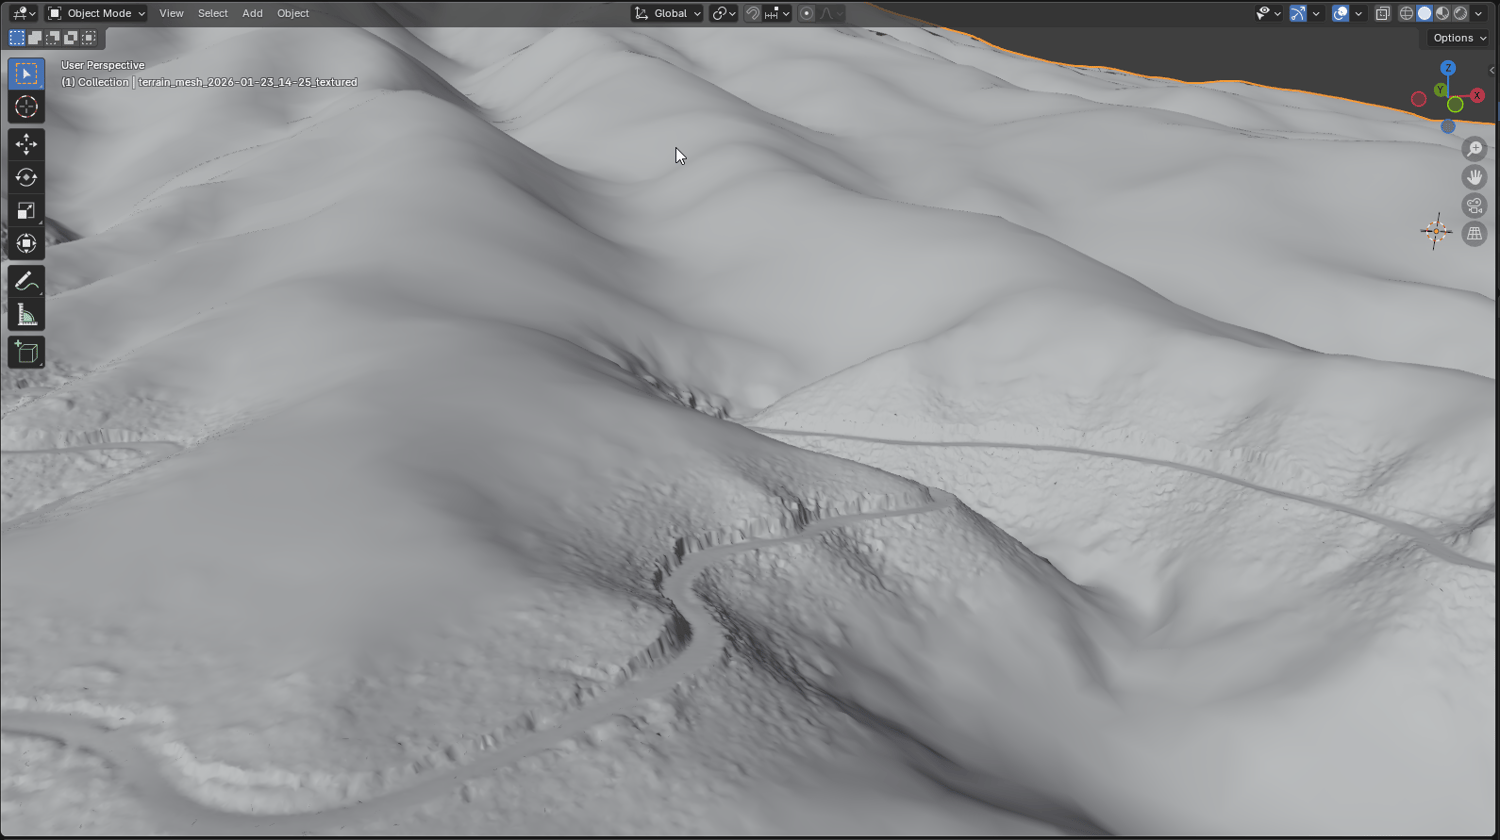Choose the Annotate pencil tool
This screenshot has height=840, width=1500.
(x=26, y=282)
